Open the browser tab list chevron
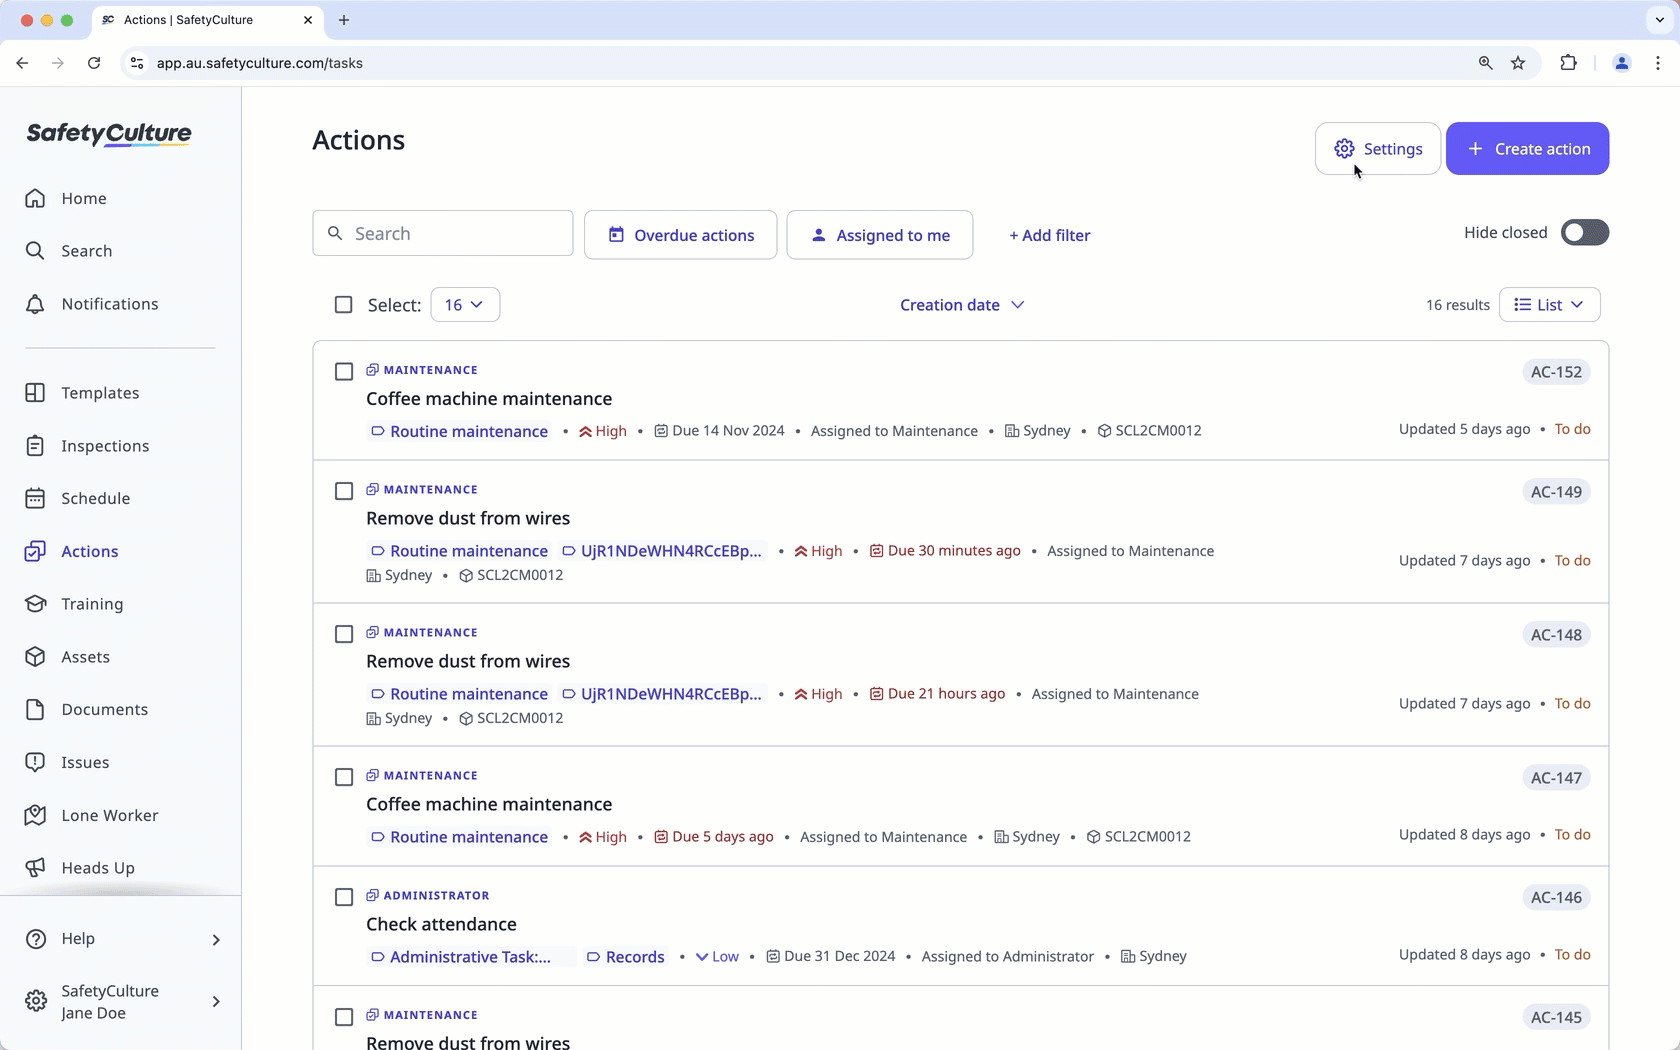Viewport: 1680px width, 1050px height. [1659, 20]
